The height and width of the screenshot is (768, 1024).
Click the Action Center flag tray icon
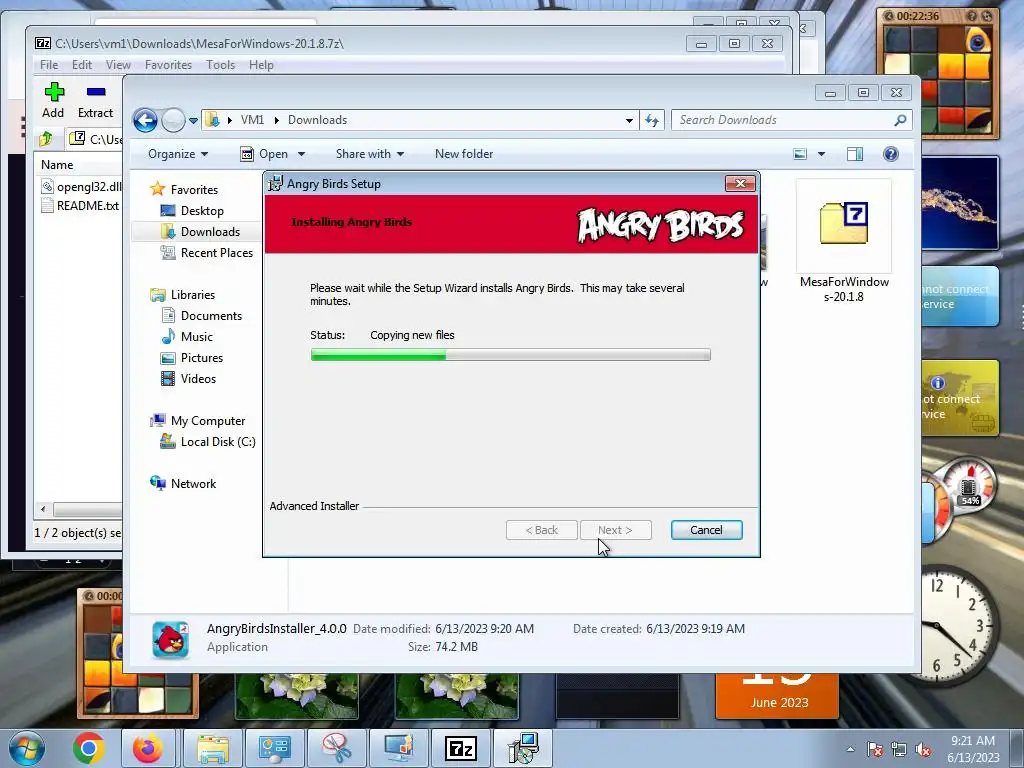point(875,750)
